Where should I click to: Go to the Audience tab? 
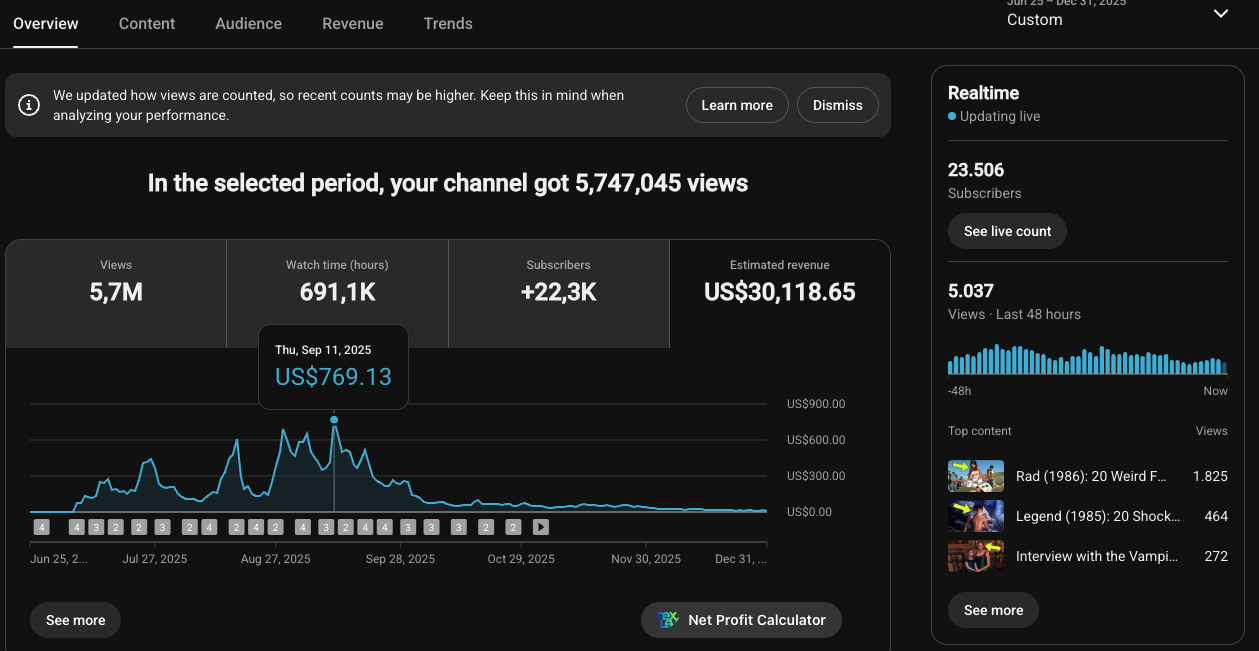click(249, 23)
